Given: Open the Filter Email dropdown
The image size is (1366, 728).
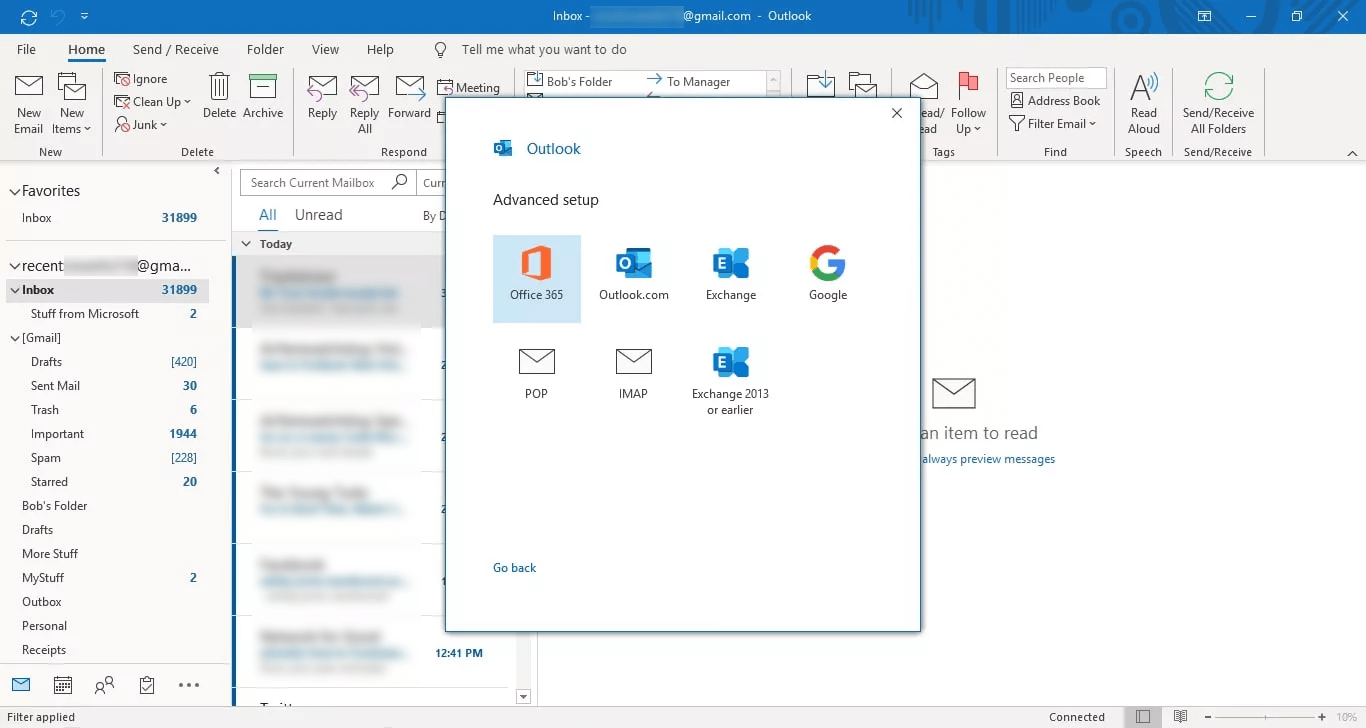Looking at the screenshot, I should [1054, 124].
